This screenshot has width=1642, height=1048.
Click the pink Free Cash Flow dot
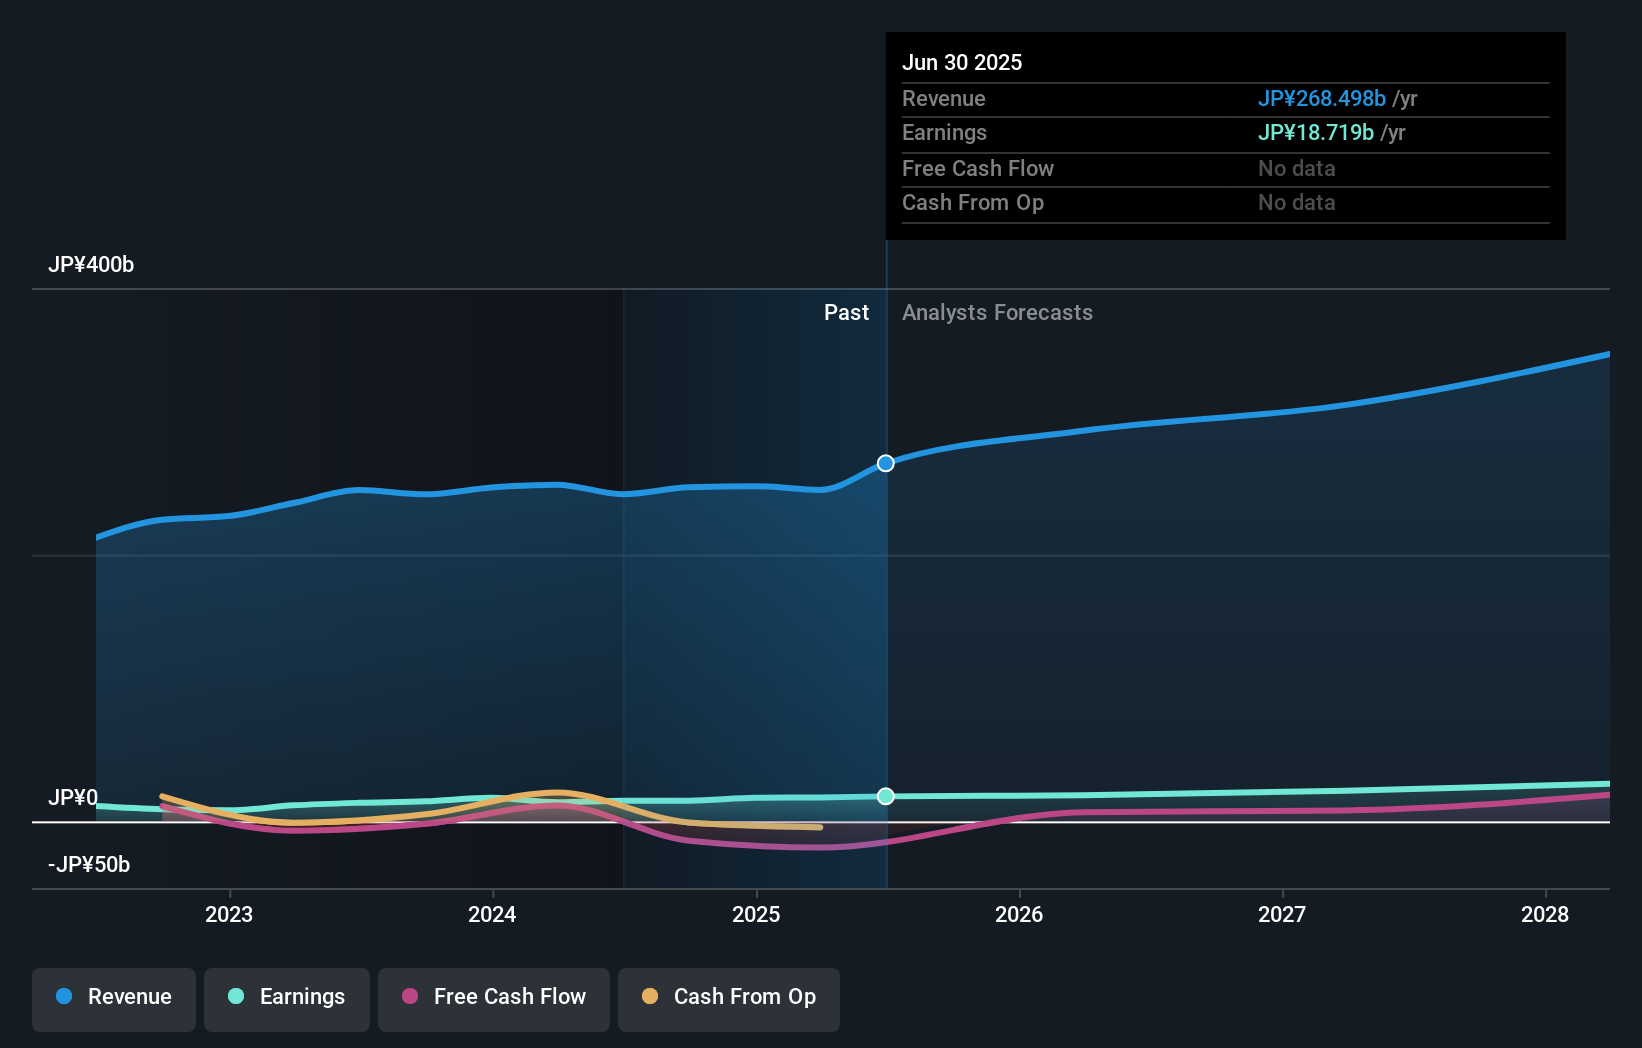coord(410,997)
